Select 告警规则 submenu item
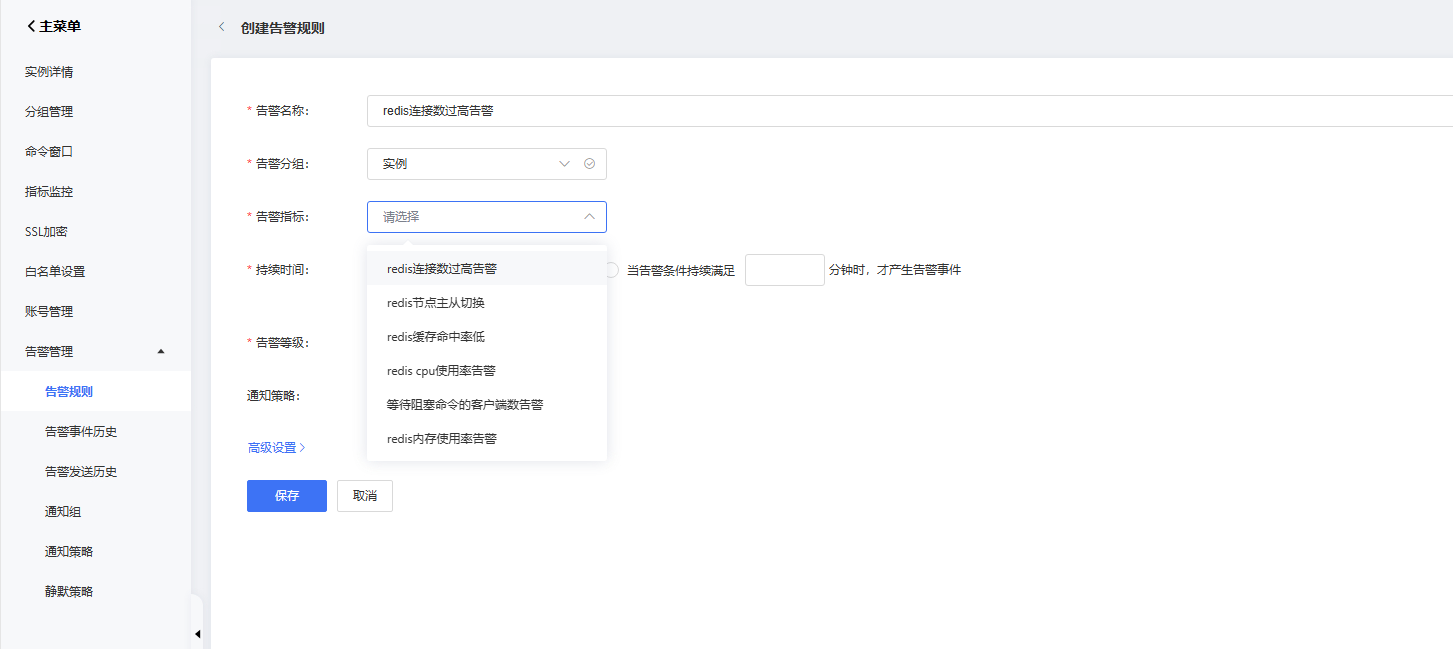The height and width of the screenshot is (649, 1453). (95, 392)
